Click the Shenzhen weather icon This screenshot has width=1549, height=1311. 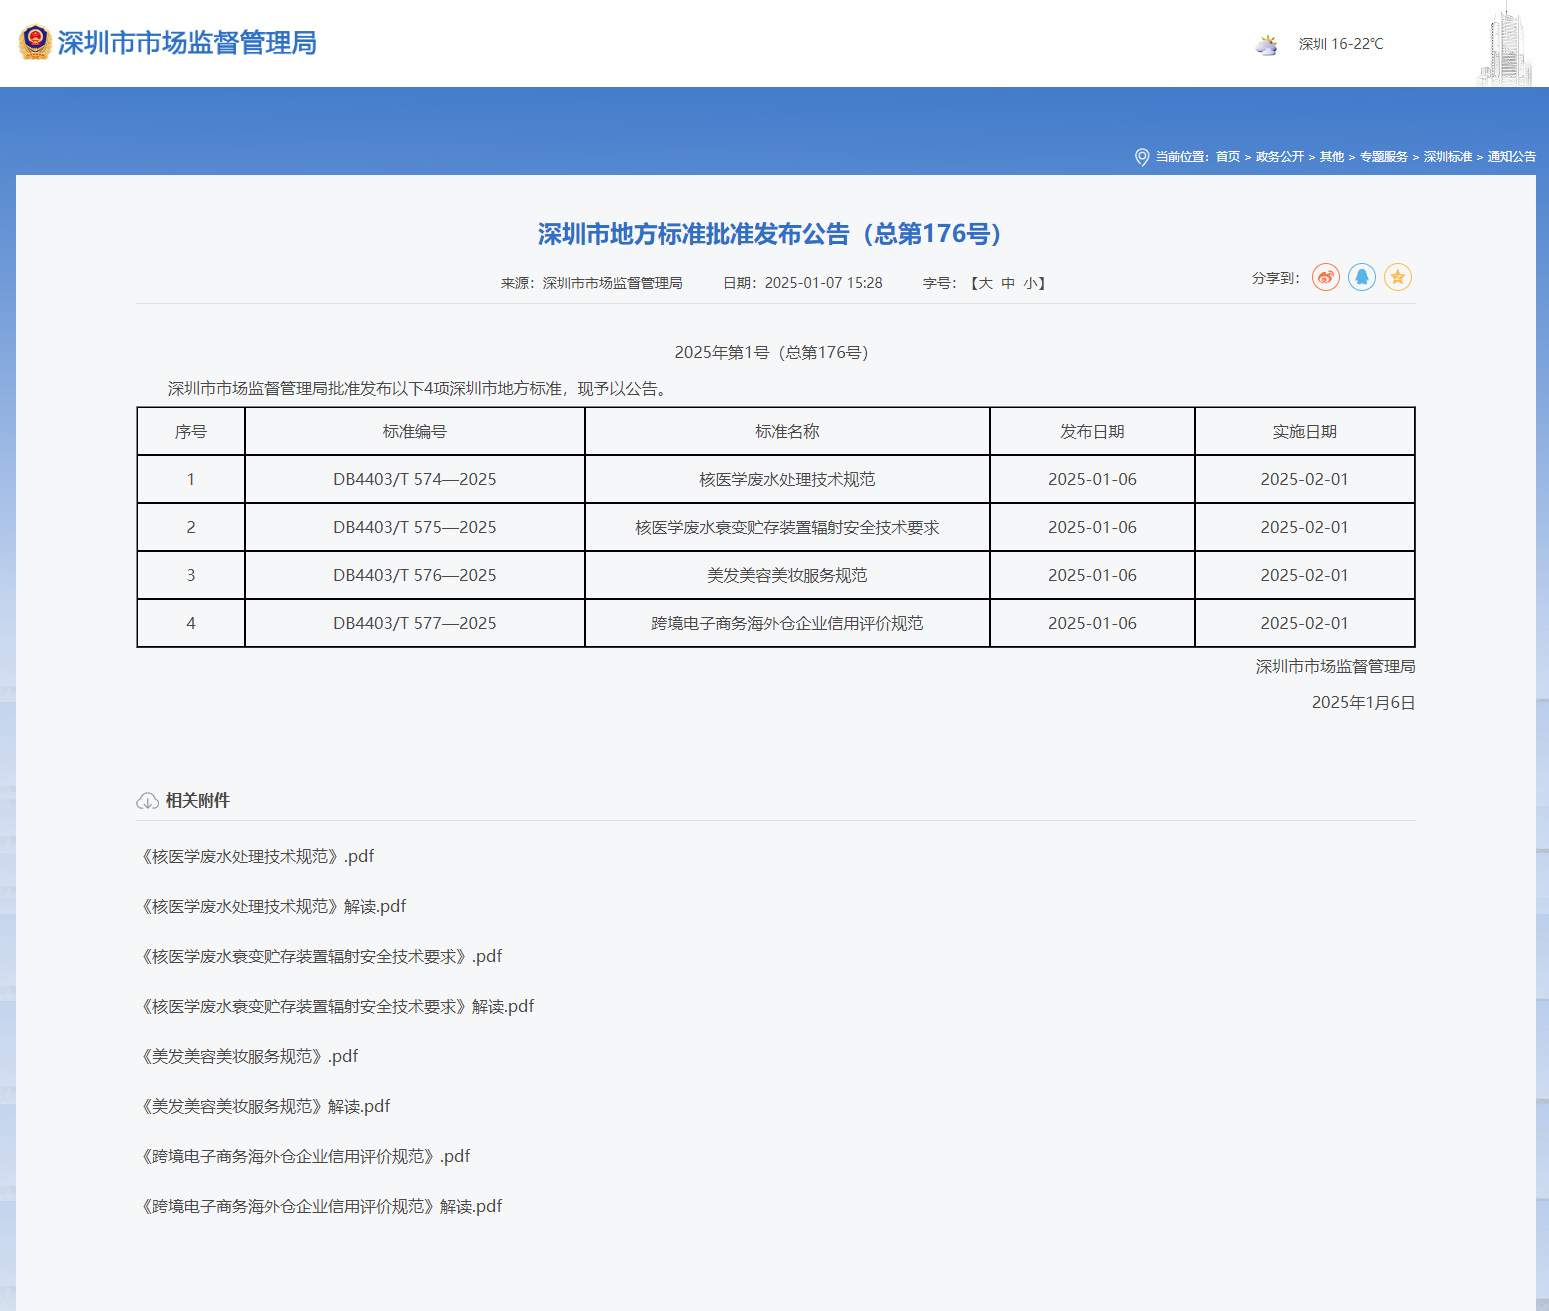(x=1266, y=44)
